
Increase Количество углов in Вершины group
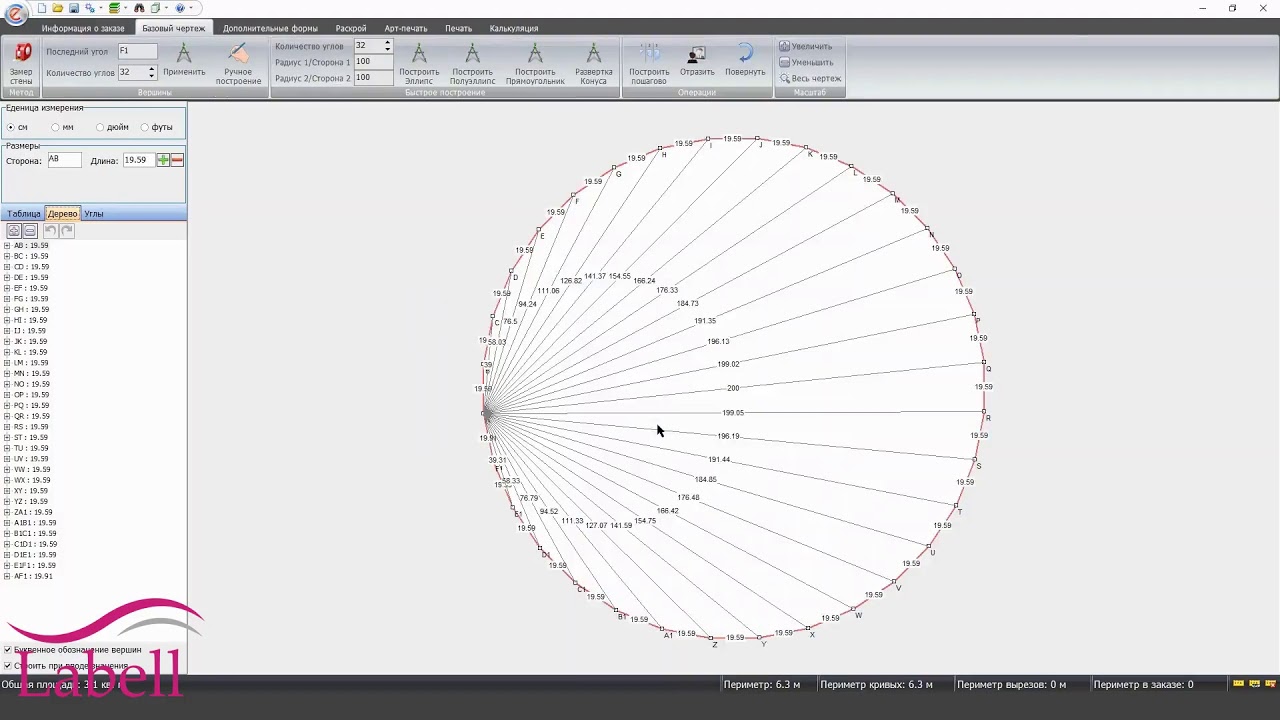pos(152,69)
